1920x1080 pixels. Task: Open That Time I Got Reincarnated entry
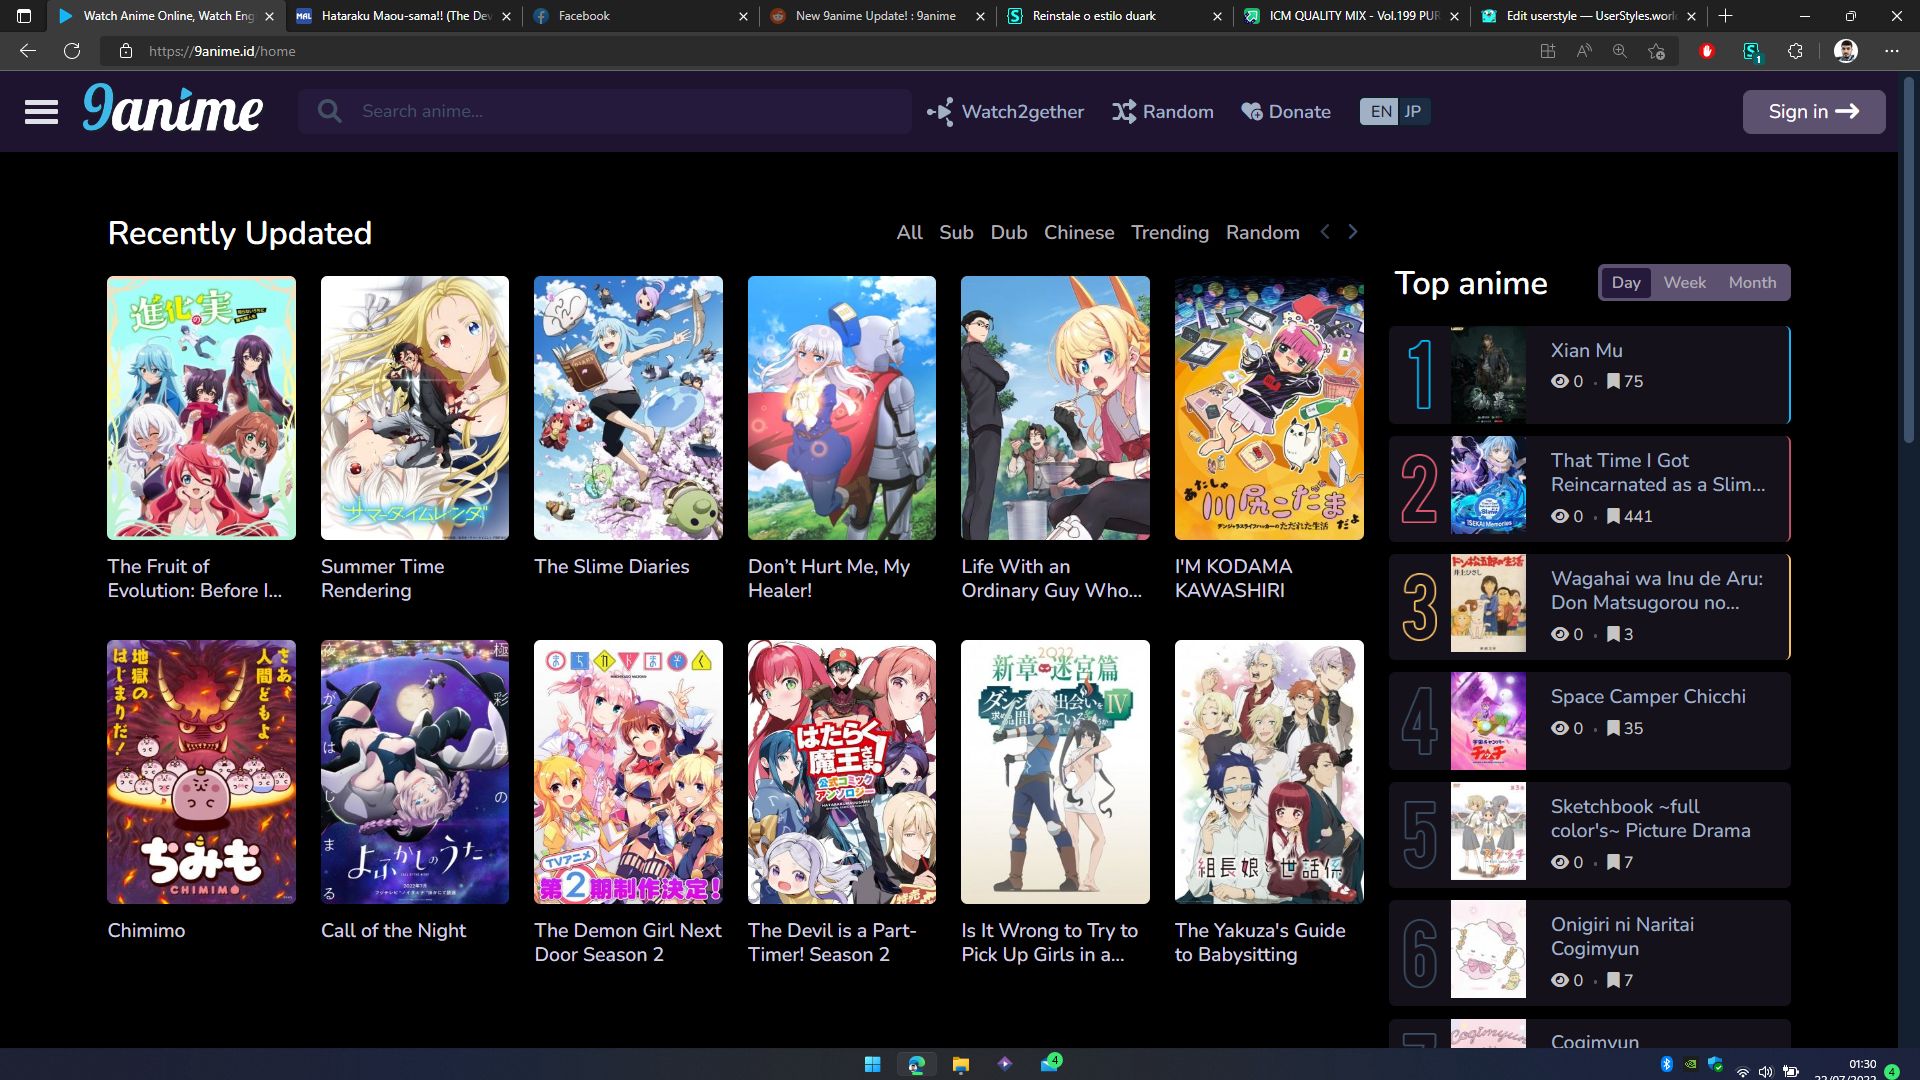pyautogui.click(x=1589, y=489)
